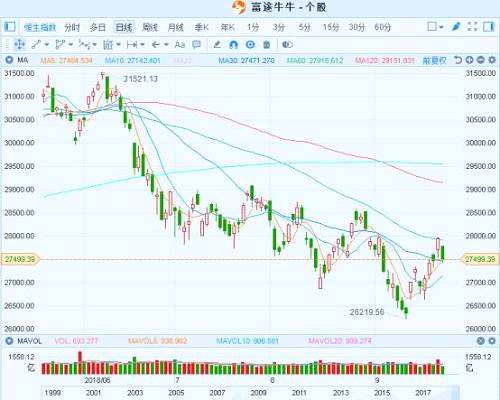Toggle the left sidebar panel icon
The image size is (500, 400).
[x=10, y=27]
